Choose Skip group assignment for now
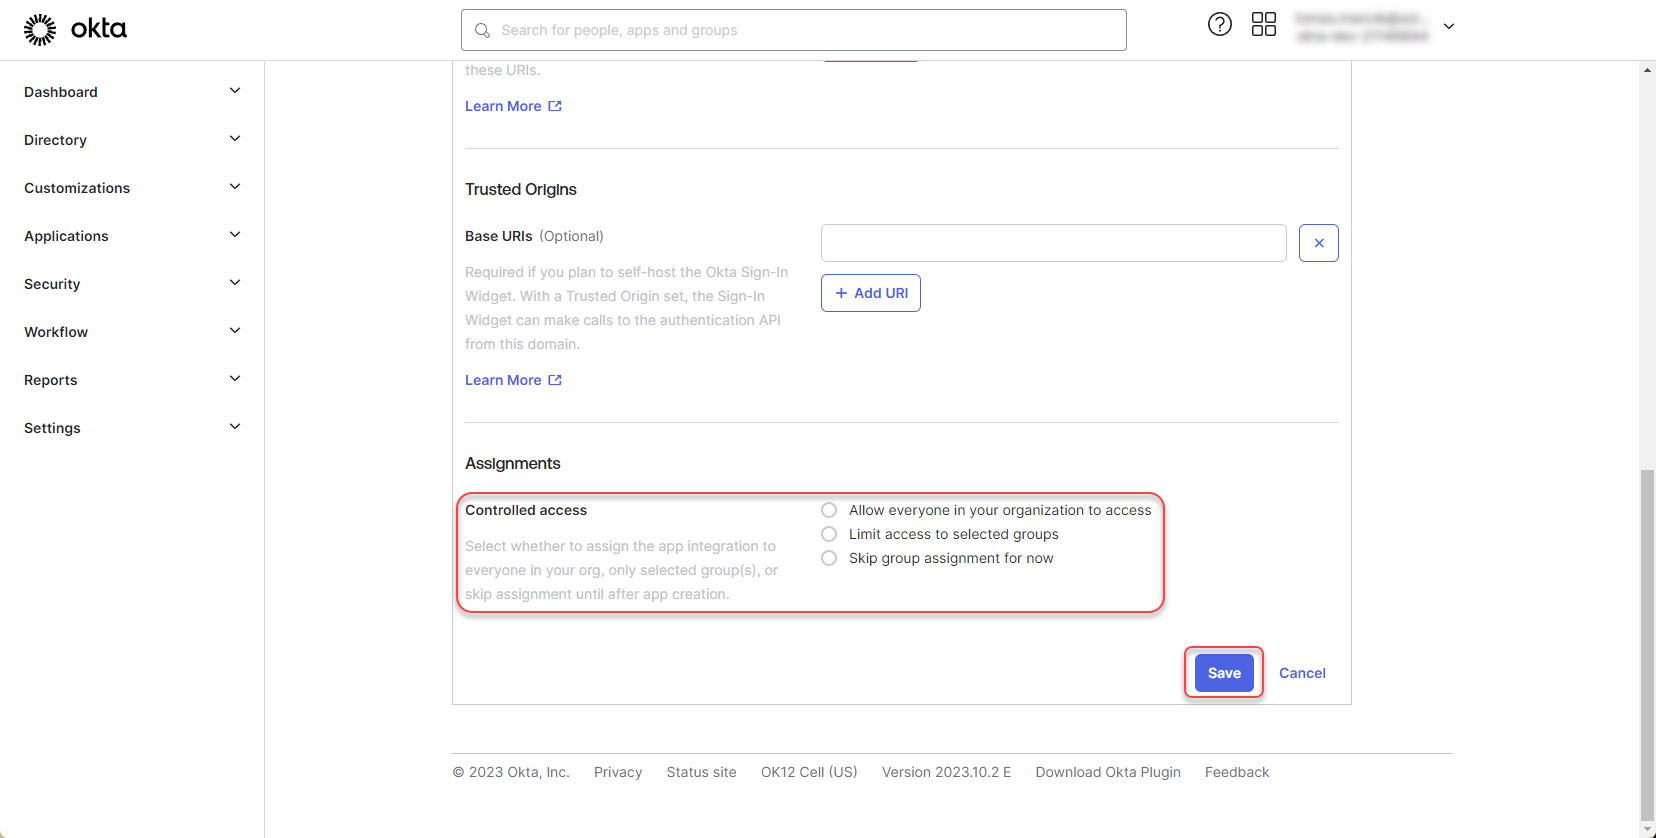The height and width of the screenshot is (838, 1656). pyautogui.click(x=829, y=558)
